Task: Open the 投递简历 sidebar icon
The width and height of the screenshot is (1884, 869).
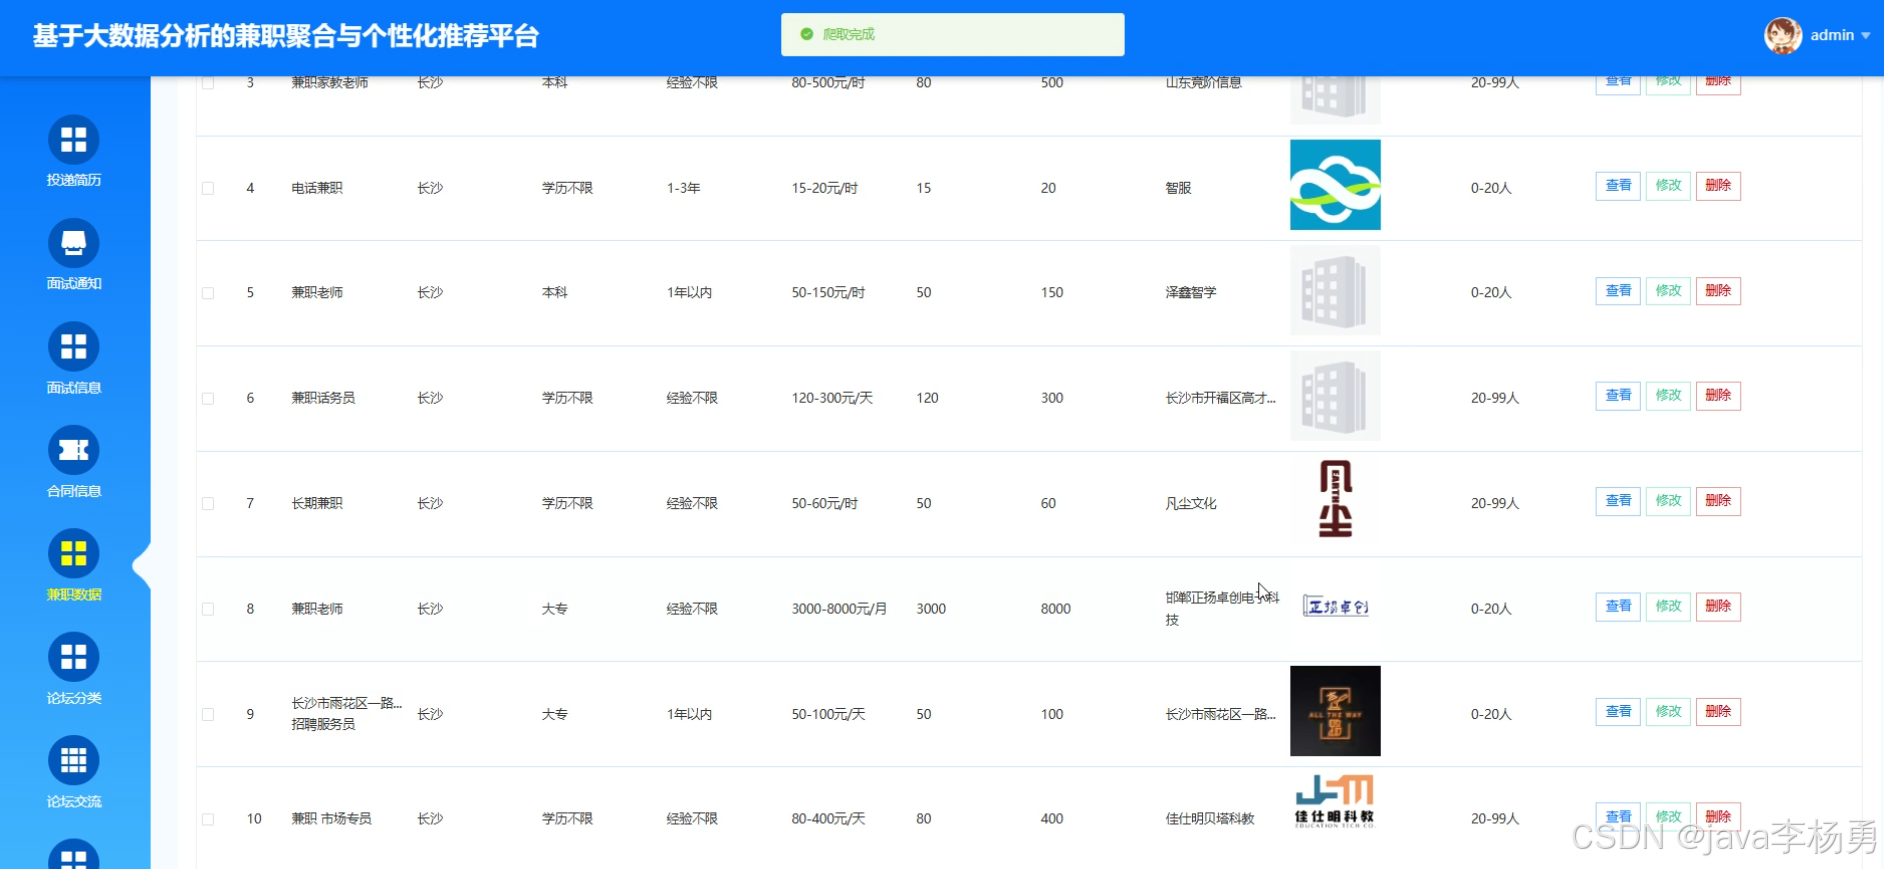Action: [x=73, y=140]
